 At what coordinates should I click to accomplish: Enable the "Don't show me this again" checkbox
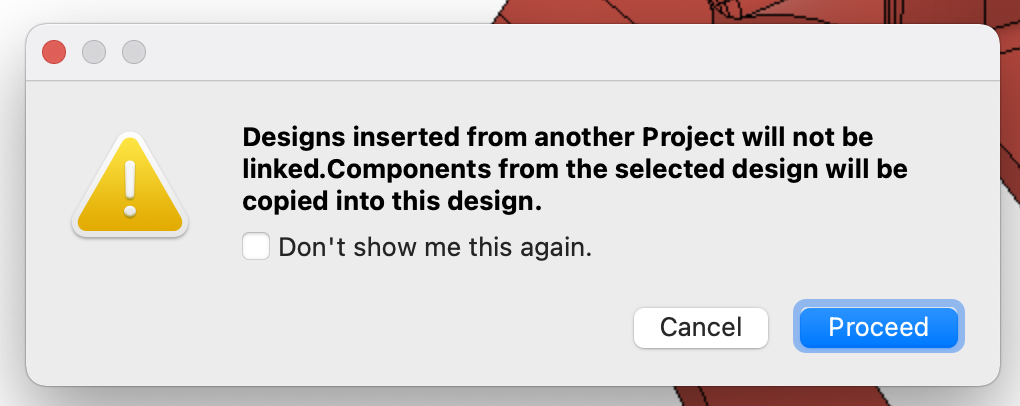pyautogui.click(x=256, y=247)
